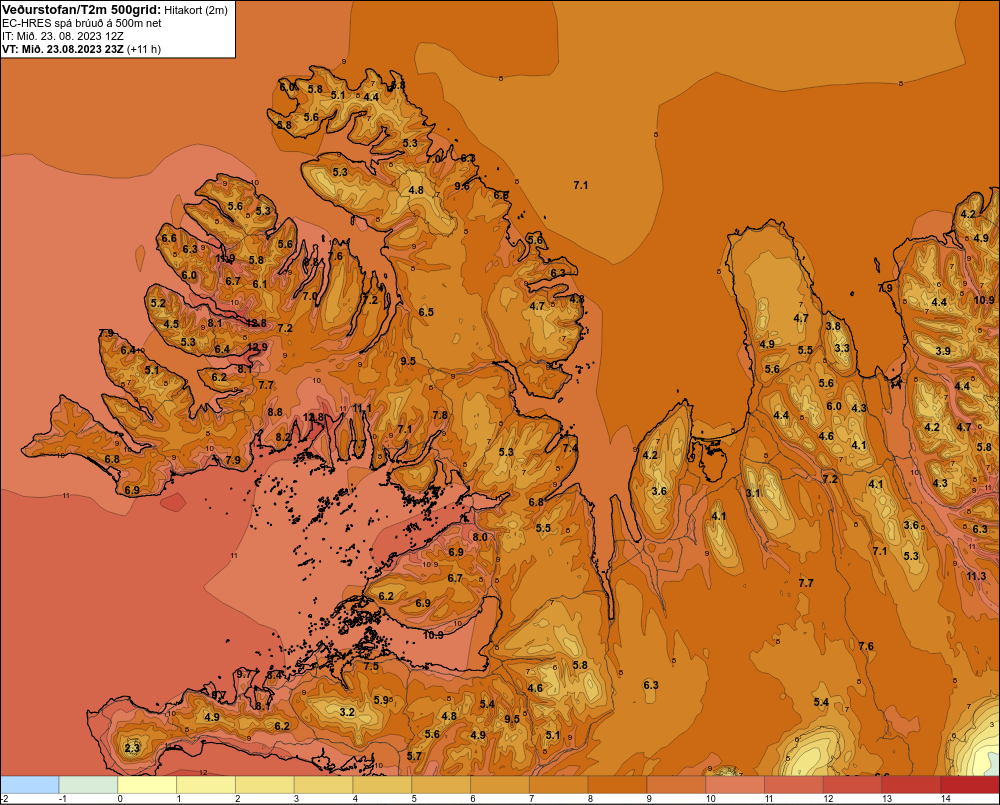Viewport: 1000px width, 805px height.
Task: Select the pale yellow 0 to 1 legend swatch
Action: 147,785
